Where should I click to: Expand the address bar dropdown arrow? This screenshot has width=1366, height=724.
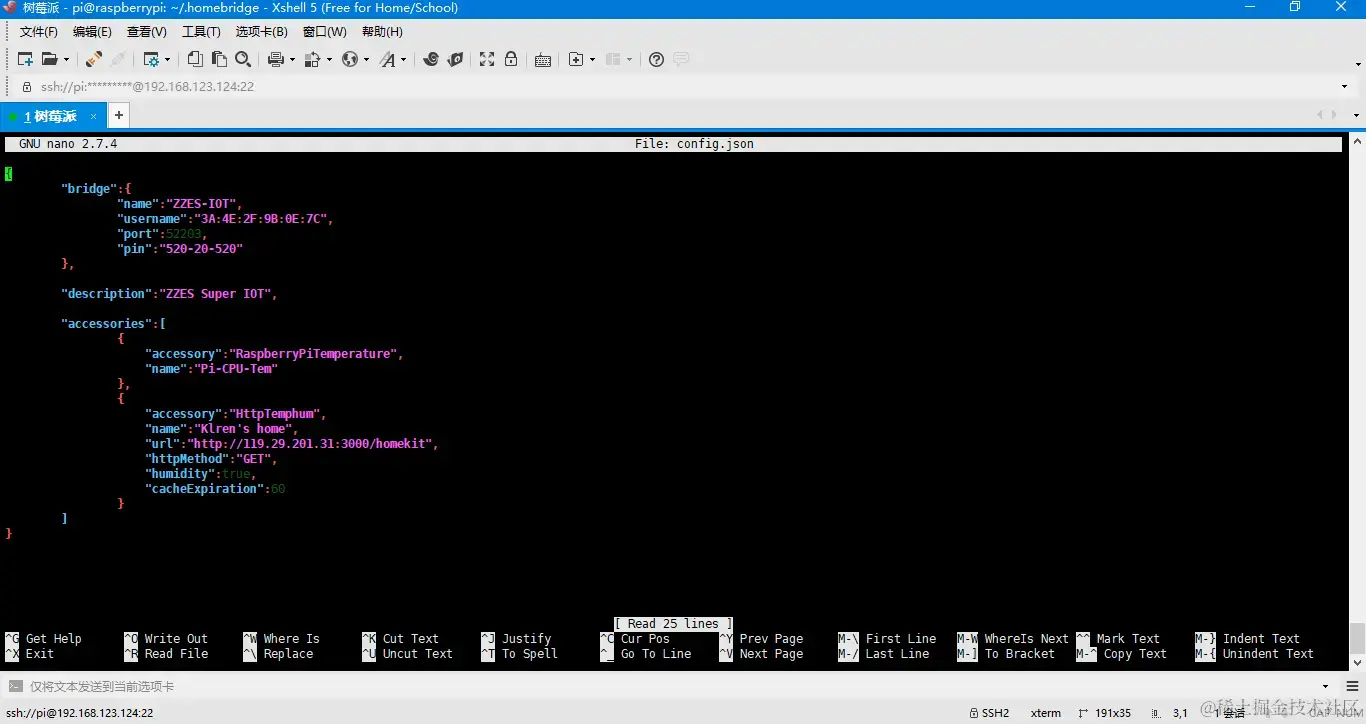pos(1345,87)
